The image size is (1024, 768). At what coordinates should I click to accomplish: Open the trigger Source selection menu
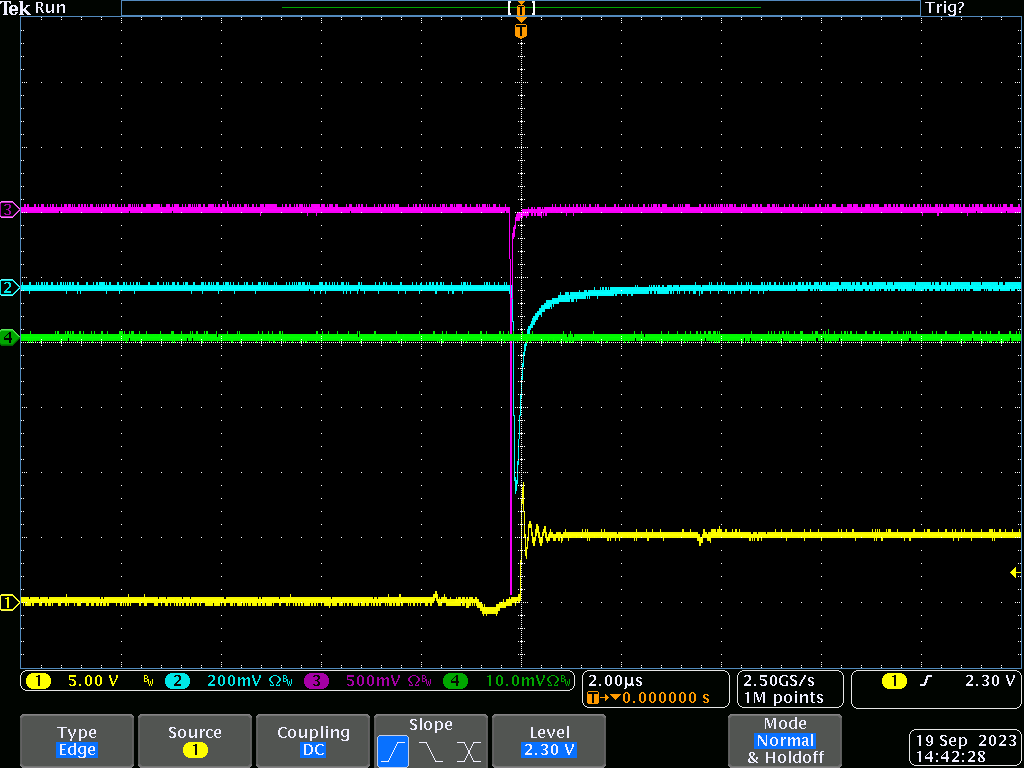pyautogui.click(x=195, y=741)
